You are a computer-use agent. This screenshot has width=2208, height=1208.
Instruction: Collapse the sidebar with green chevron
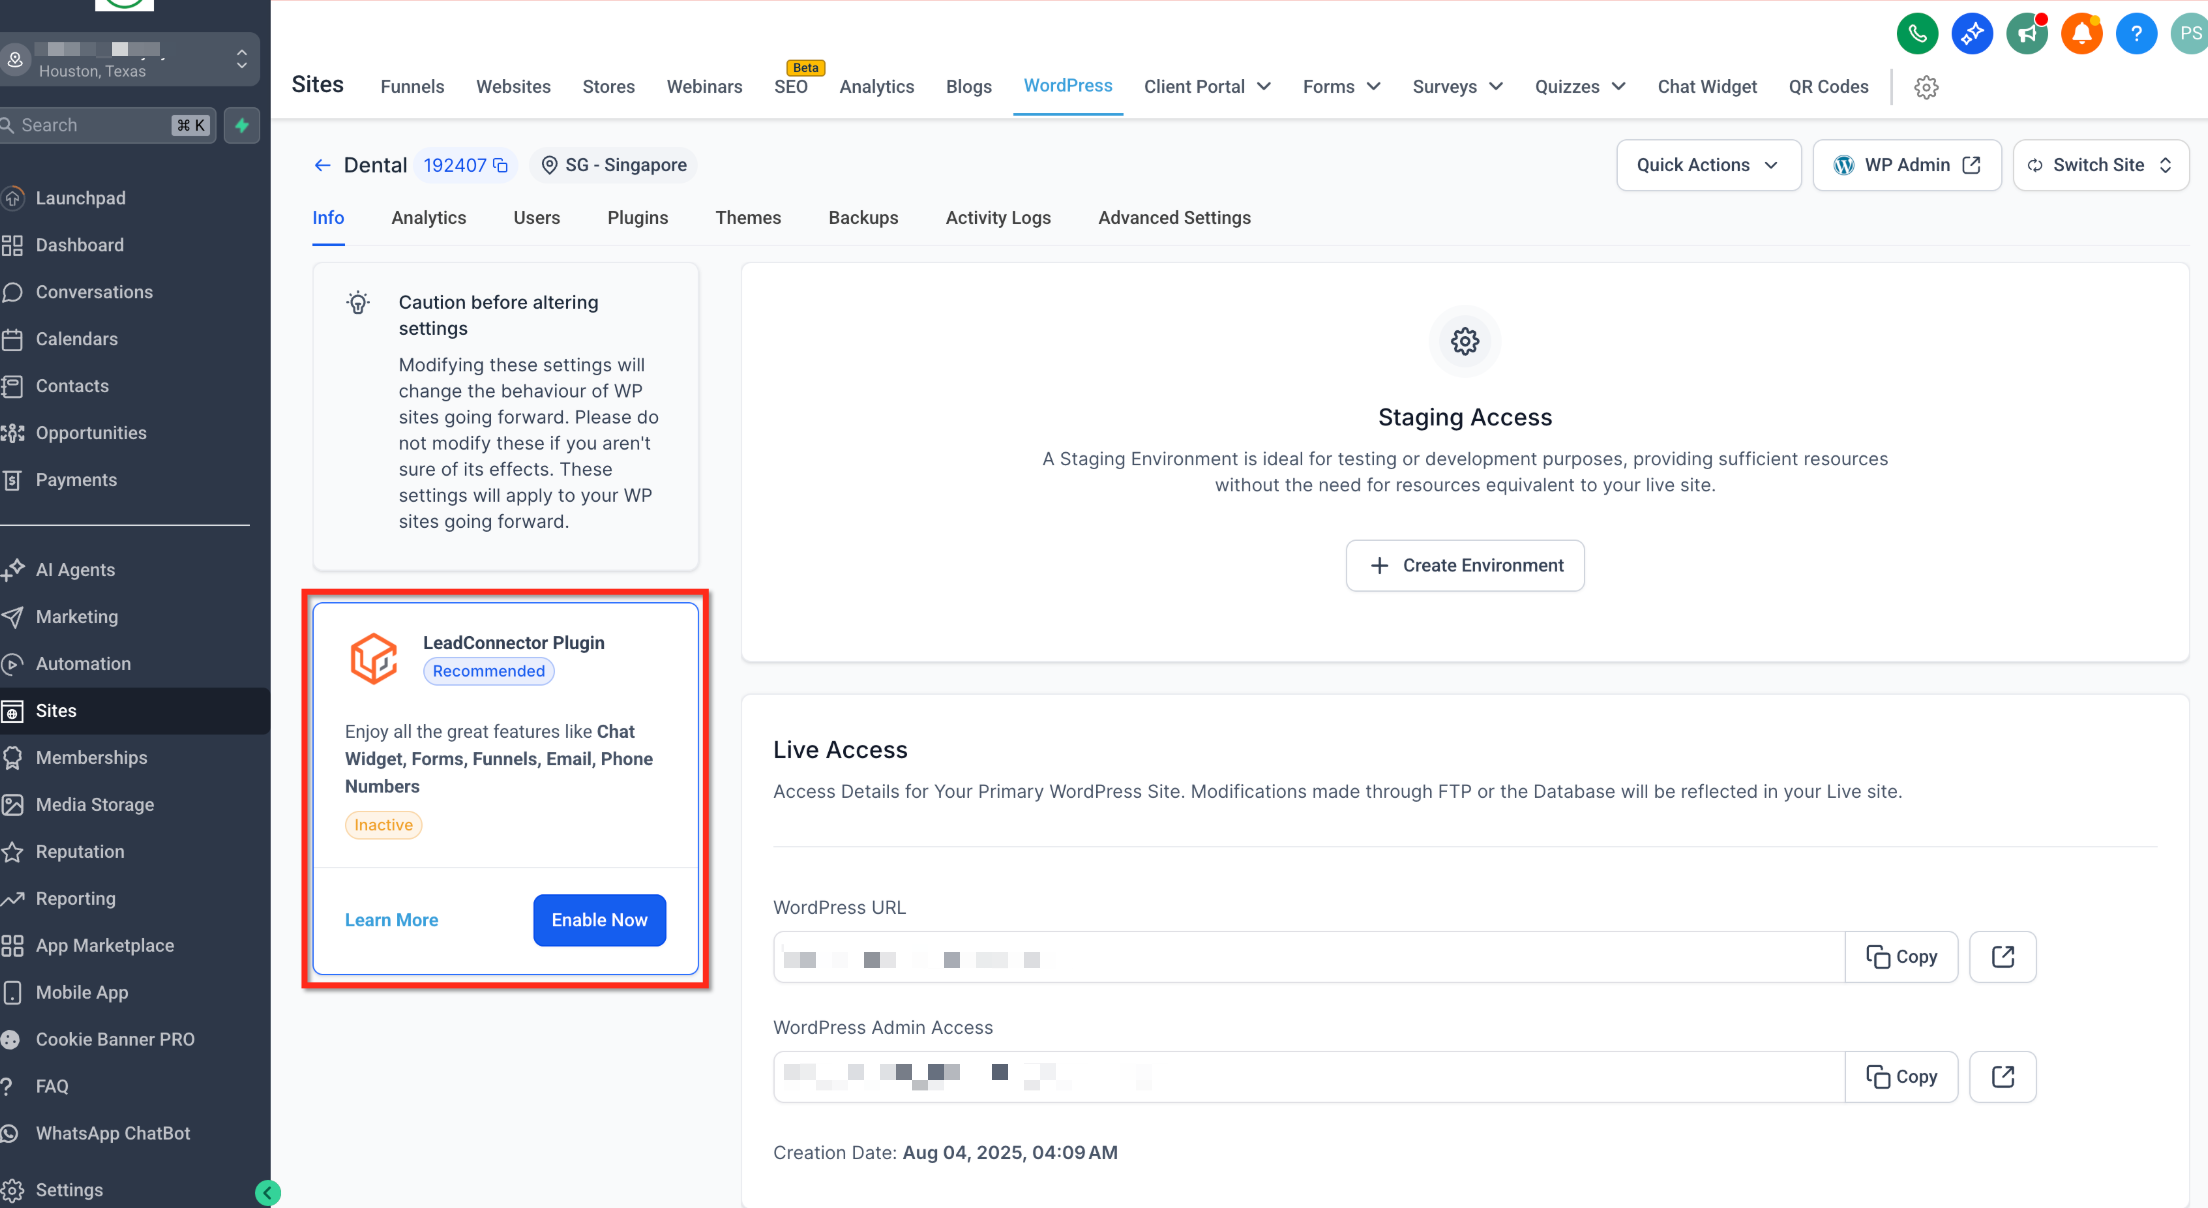point(267,1192)
